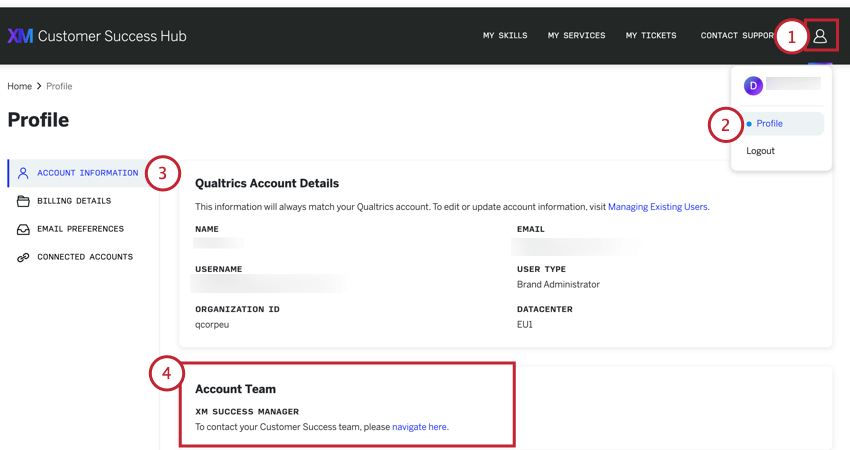Switch to Connected Accounts section
This screenshot has height=450, width=850.
[x=85, y=258]
